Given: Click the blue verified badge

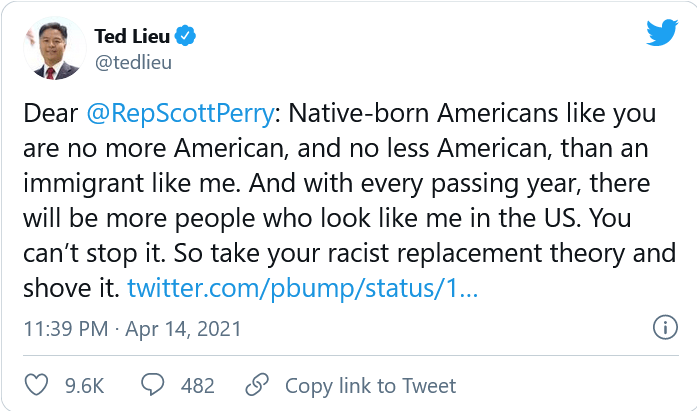Looking at the screenshot, I should tap(185, 38).
